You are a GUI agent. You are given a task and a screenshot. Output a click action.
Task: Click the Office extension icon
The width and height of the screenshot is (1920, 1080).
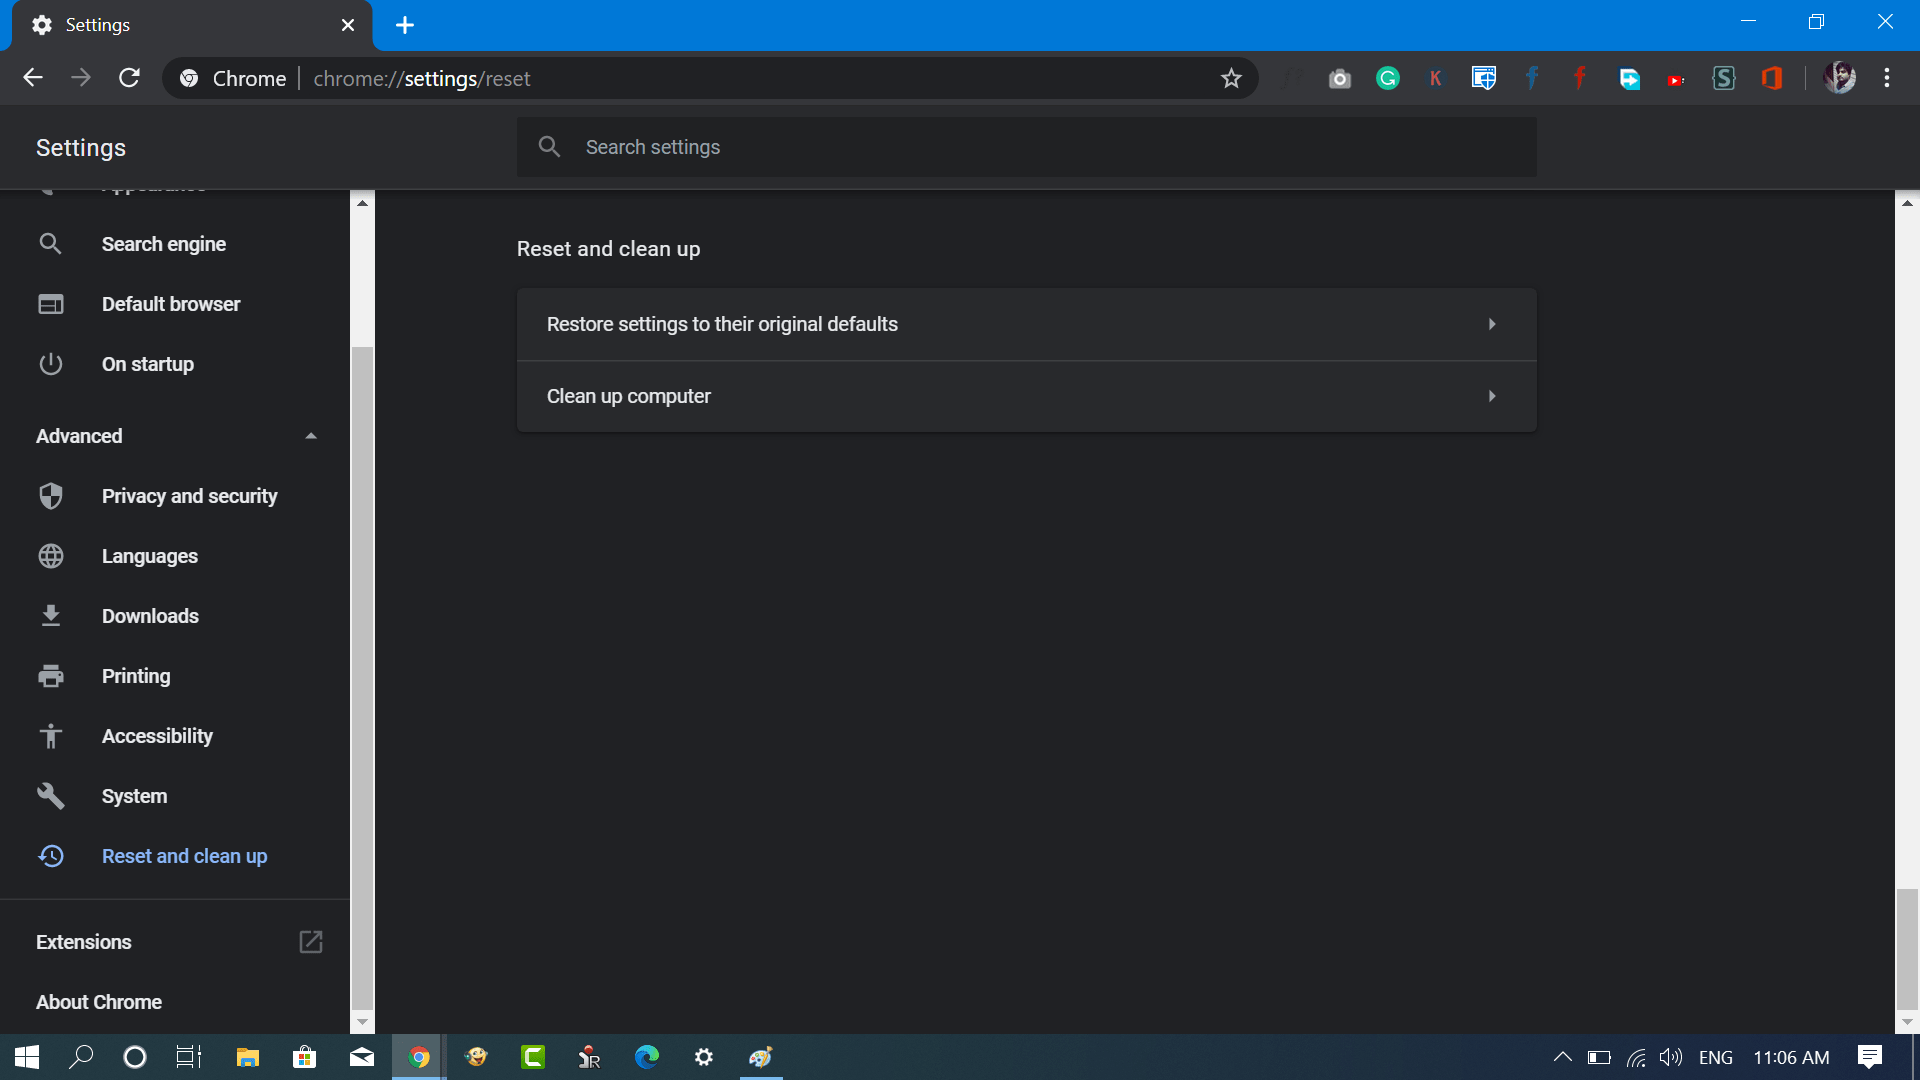[1772, 78]
